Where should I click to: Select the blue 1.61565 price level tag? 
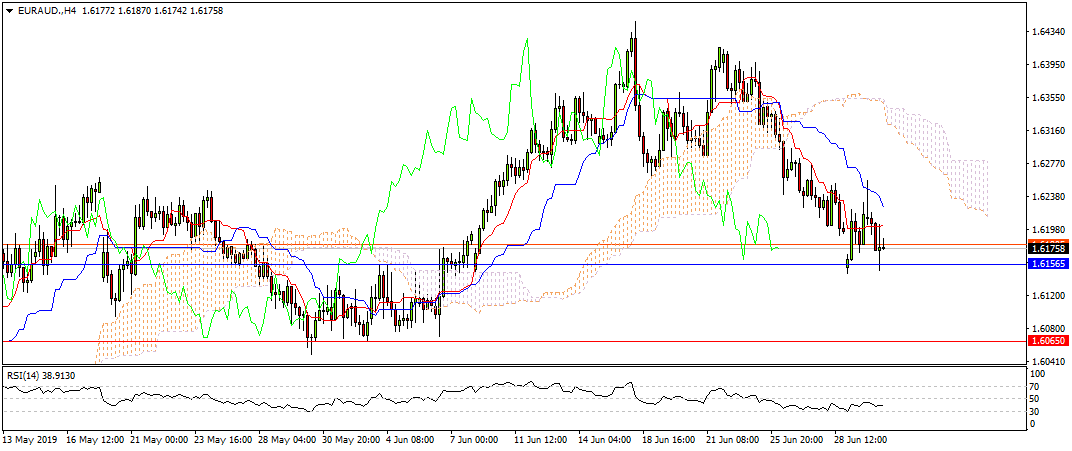1047,264
